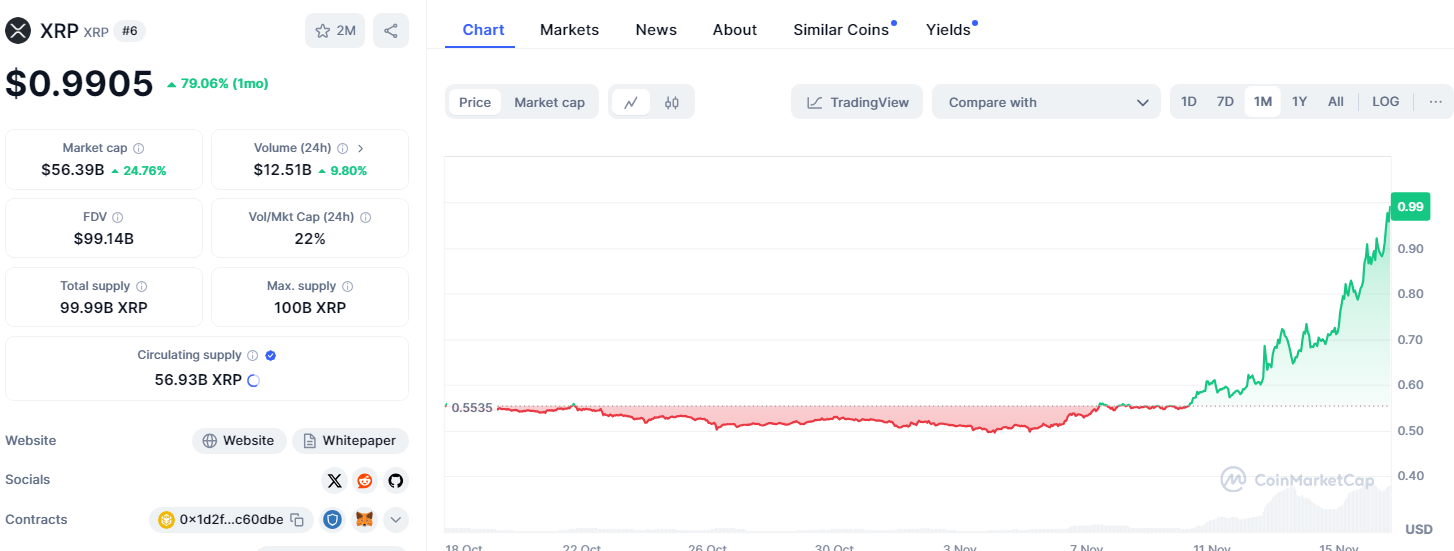Set chart range to All
Viewport: 1454px width, 551px height.
click(x=1336, y=102)
